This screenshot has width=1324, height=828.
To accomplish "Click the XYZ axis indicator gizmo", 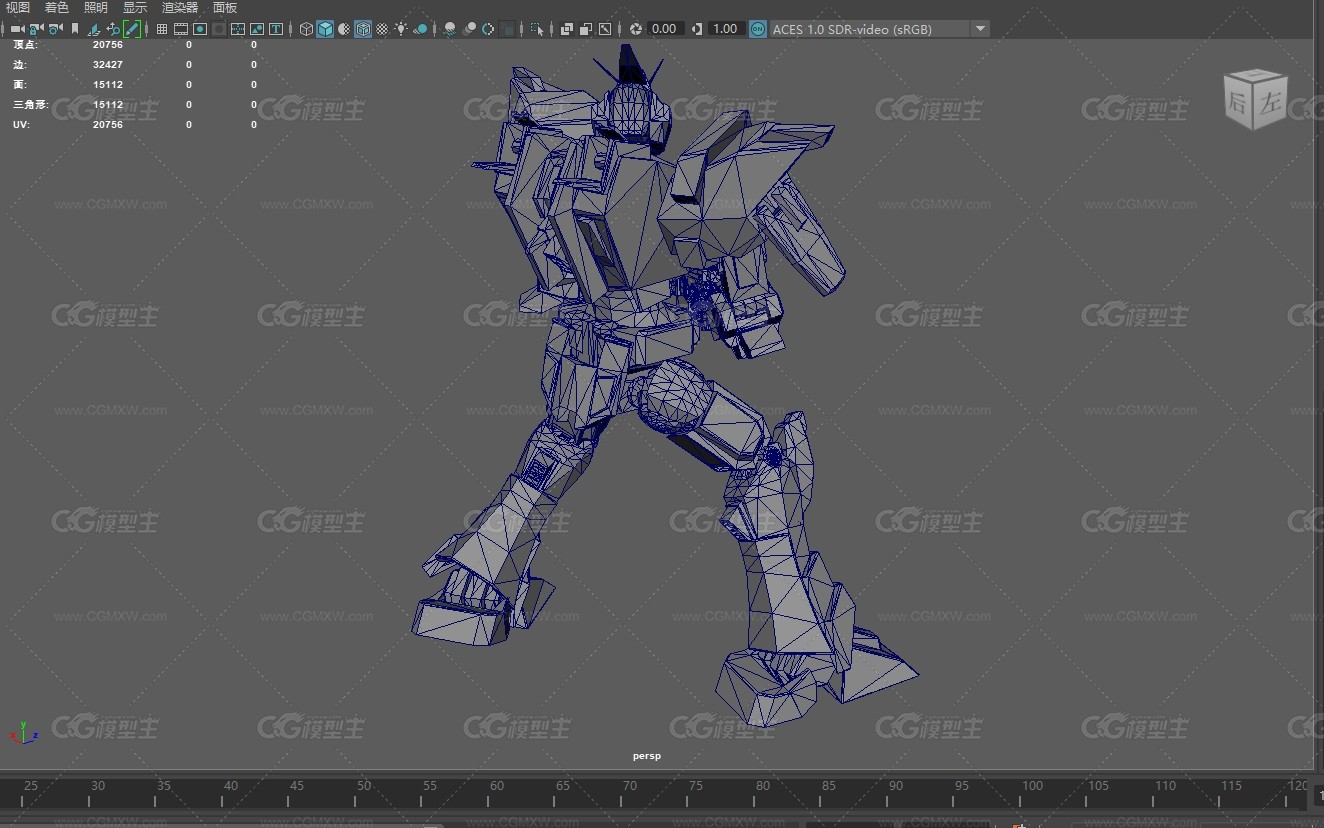I will (x=24, y=732).
